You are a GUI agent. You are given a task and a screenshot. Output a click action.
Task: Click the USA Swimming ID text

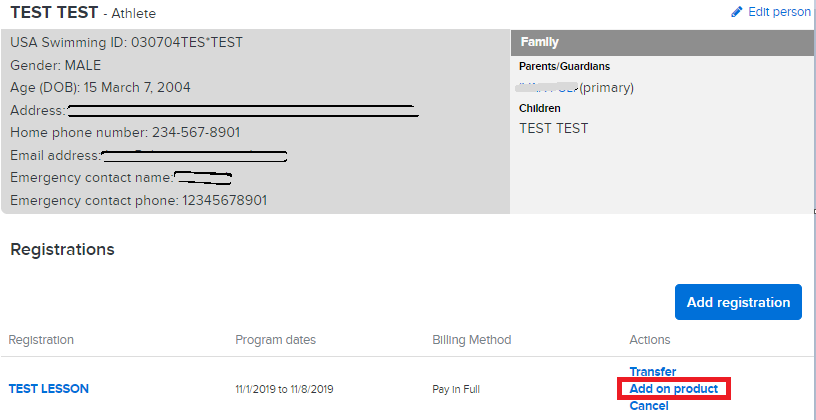(126, 42)
